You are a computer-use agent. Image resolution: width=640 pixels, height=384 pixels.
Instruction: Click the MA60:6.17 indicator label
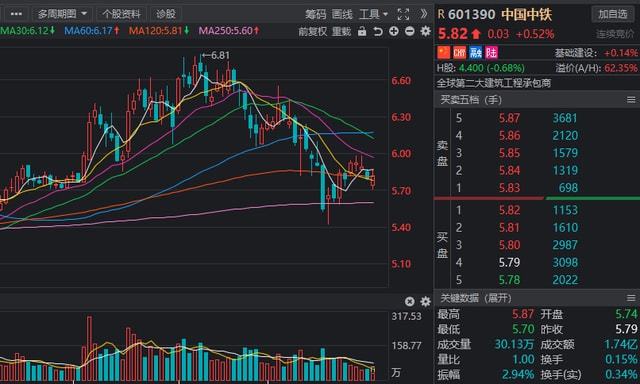click(x=91, y=31)
